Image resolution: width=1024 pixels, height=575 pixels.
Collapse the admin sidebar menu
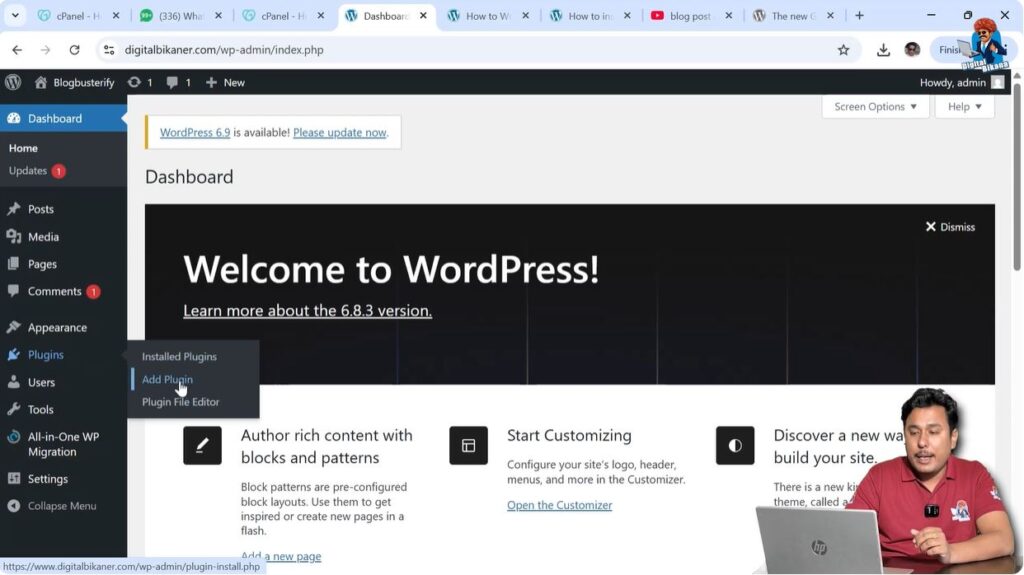(52, 506)
